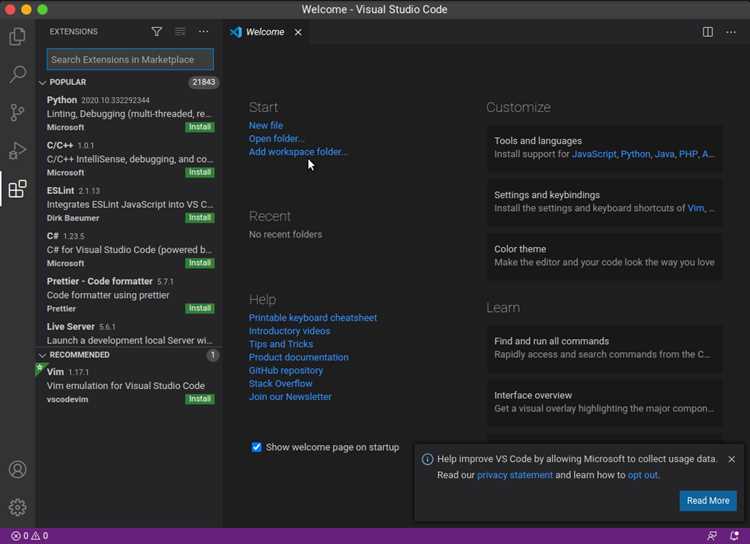Open the Accounts icon in activity bar
The image size is (750, 544).
17,469
